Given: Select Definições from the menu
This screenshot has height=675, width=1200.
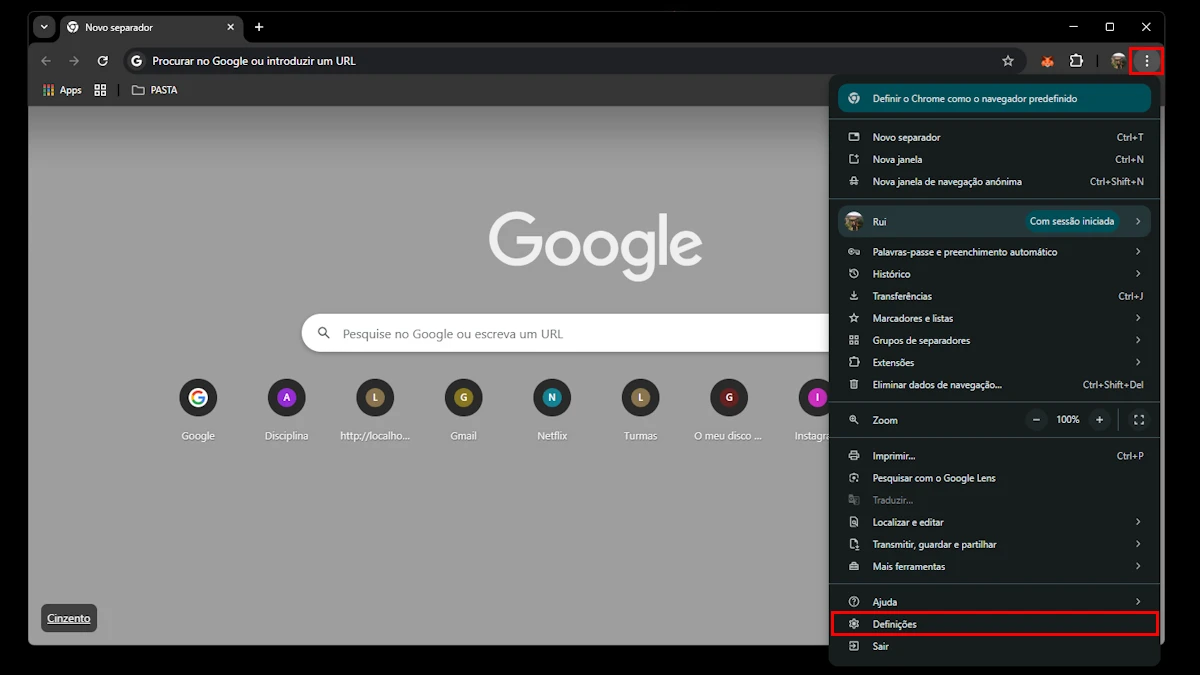Looking at the screenshot, I should coord(994,624).
